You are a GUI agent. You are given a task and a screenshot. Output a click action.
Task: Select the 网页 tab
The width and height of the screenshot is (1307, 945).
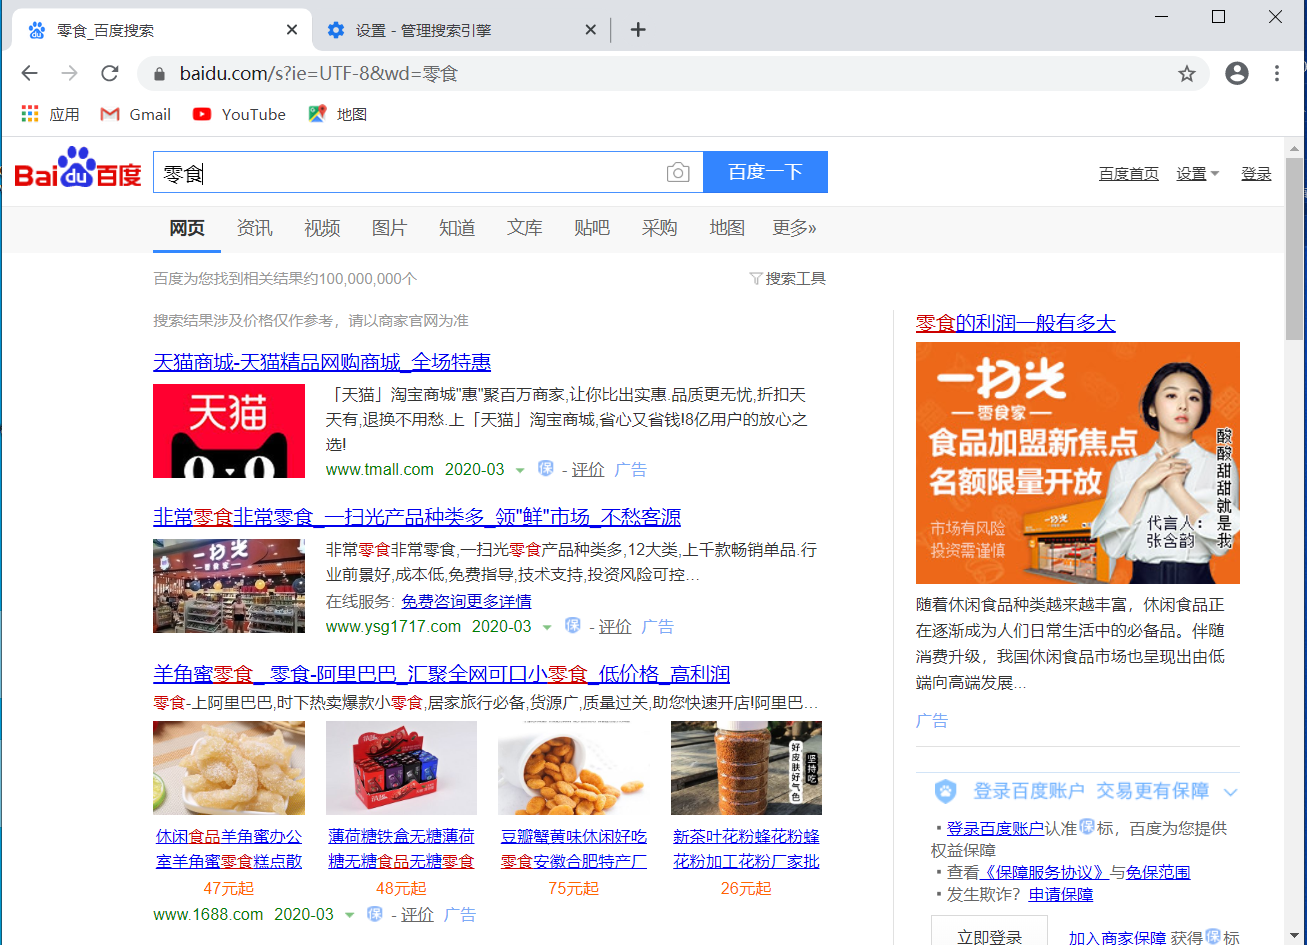point(187,228)
